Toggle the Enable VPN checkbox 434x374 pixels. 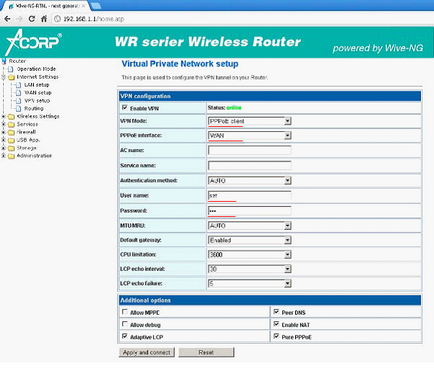(x=125, y=108)
